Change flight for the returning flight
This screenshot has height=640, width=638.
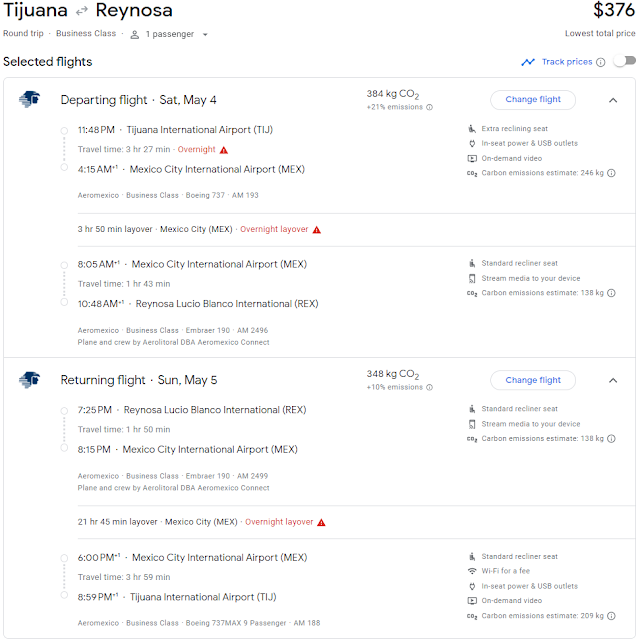[x=533, y=380]
